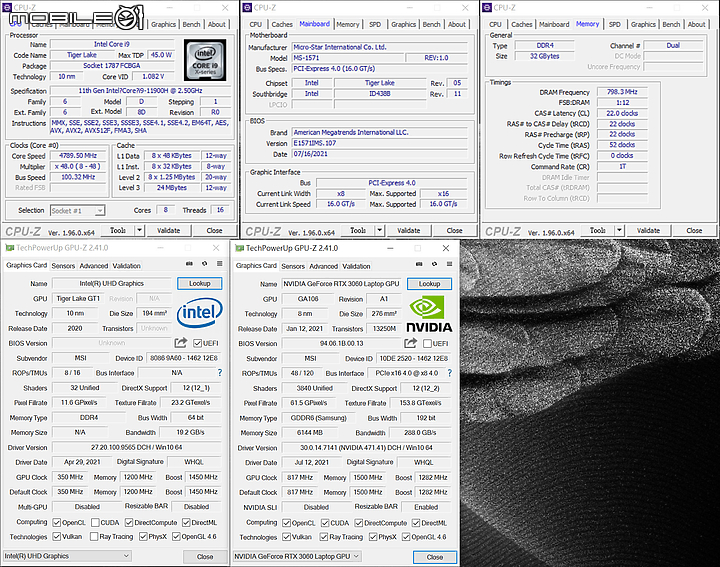The height and width of the screenshot is (567, 720).
Task: Click the Bus Interface question mark in Intel GPU-Z
Action: [220, 373]
